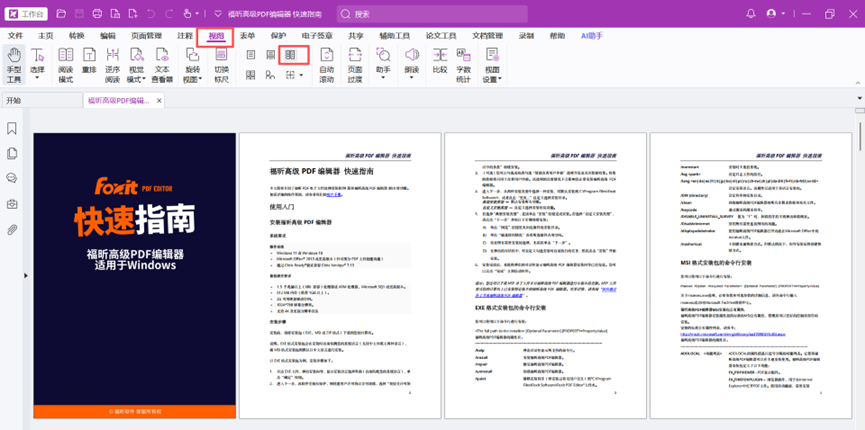The image size is (865, 430).
Task: Click the notification bell icon
Action: pos(743,14)
